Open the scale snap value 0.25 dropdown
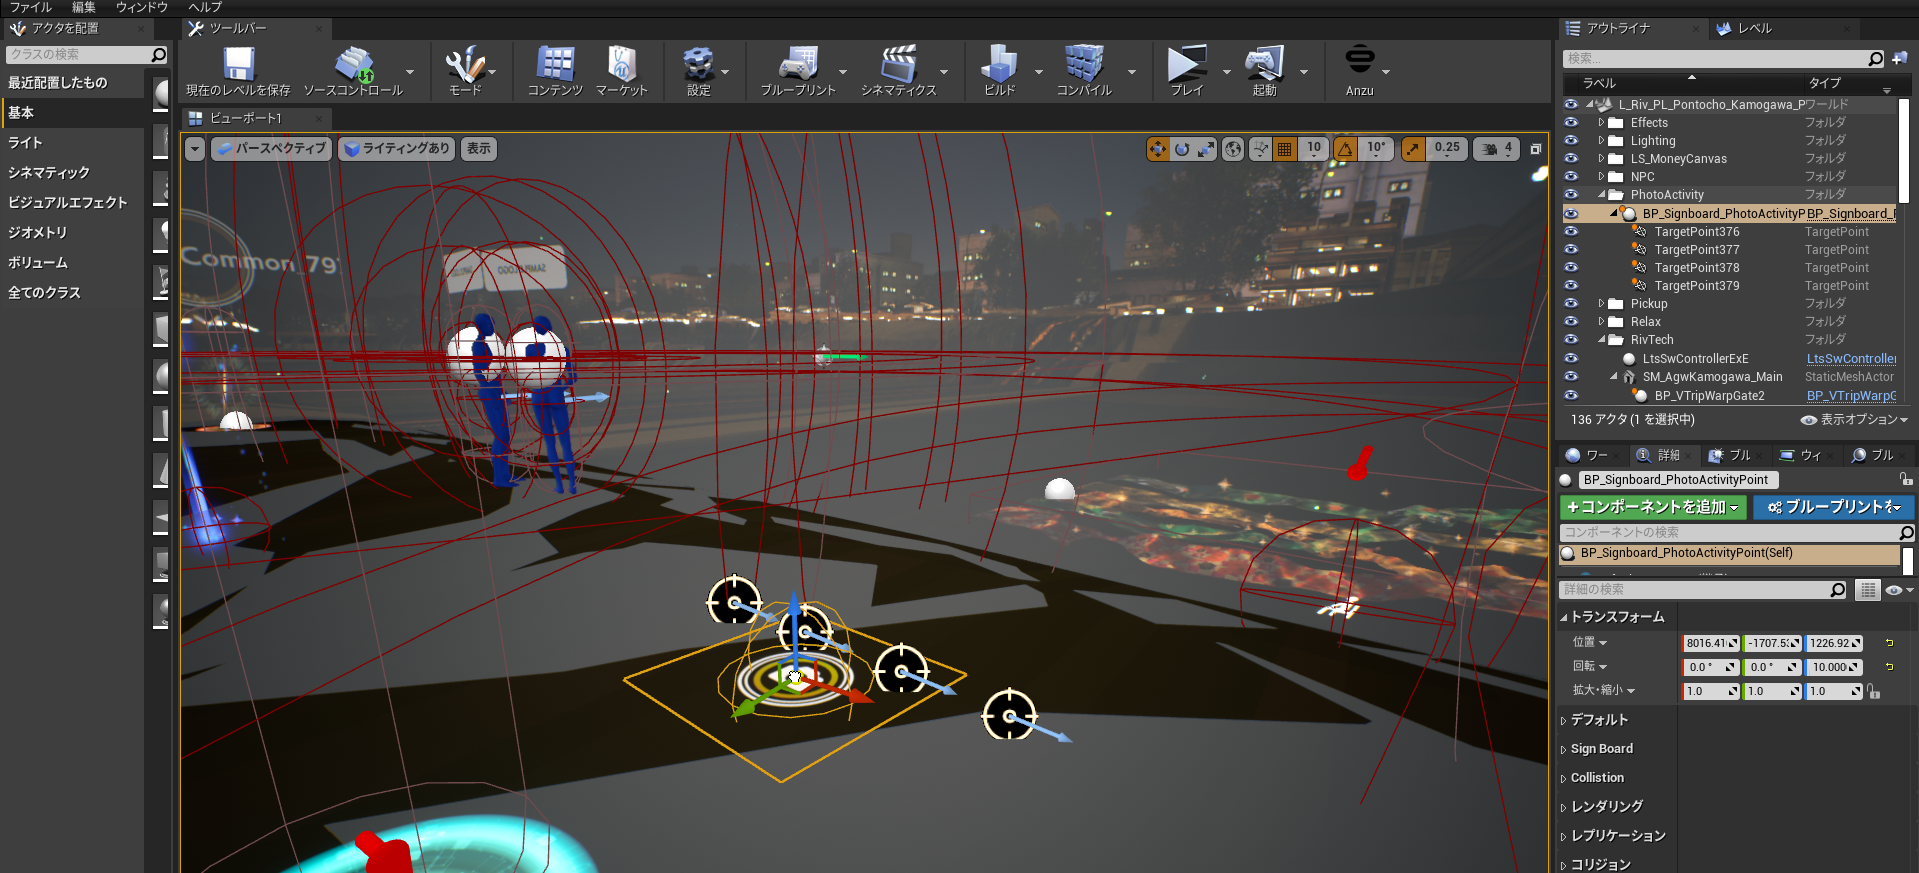The width and height of the screenshot is (1919, 873). (1446, 149)
